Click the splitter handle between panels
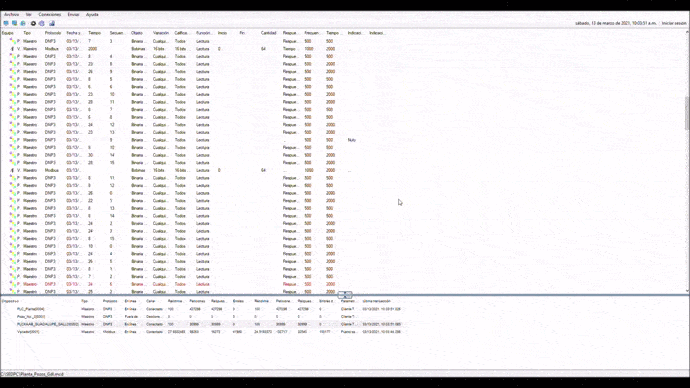Screen dimensions: 690x388 pyautogui.click(x=345, y=295)
